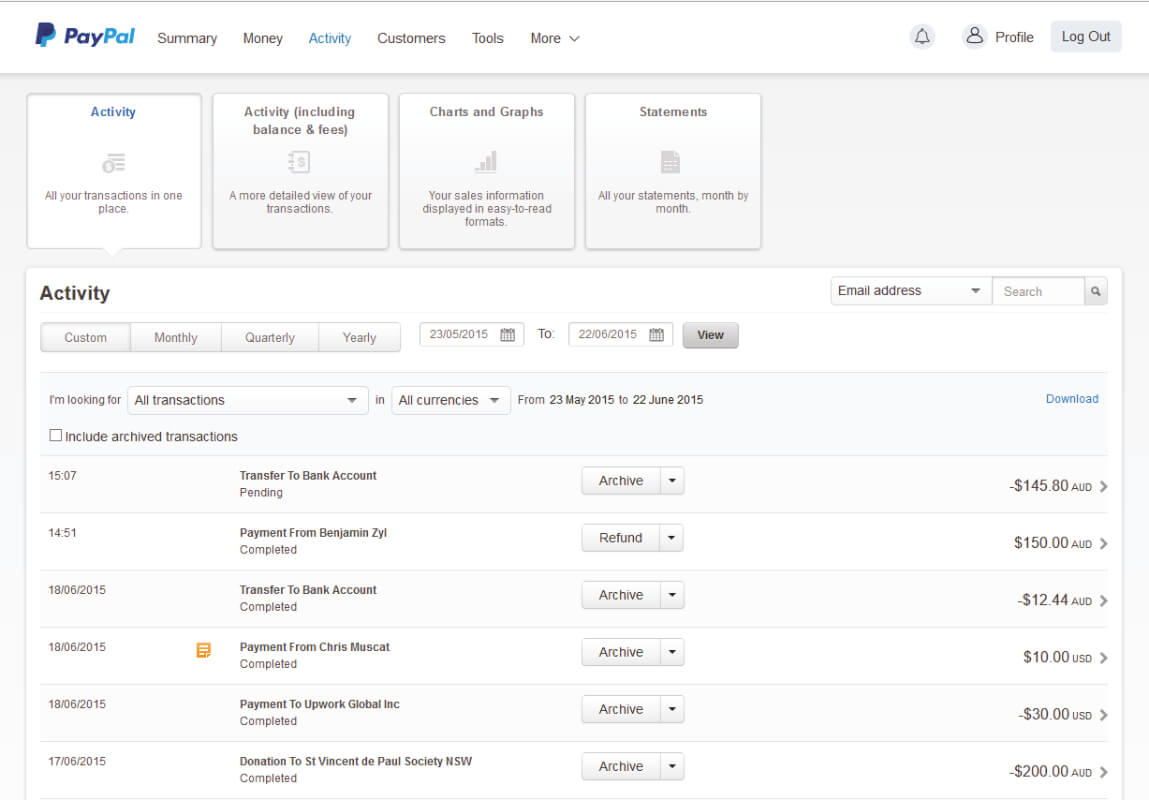
Task: Select the Custom date range tab
Action: (x=86, y=338)
